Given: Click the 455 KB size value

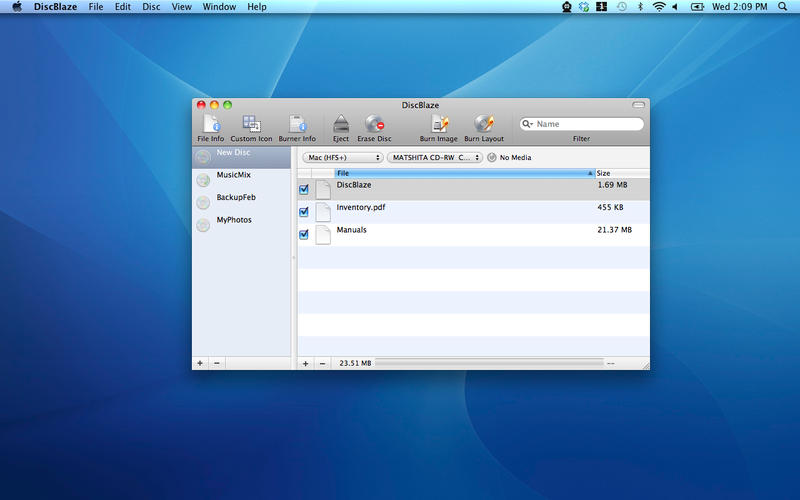Looking at the screenshot, I should 610,207.
